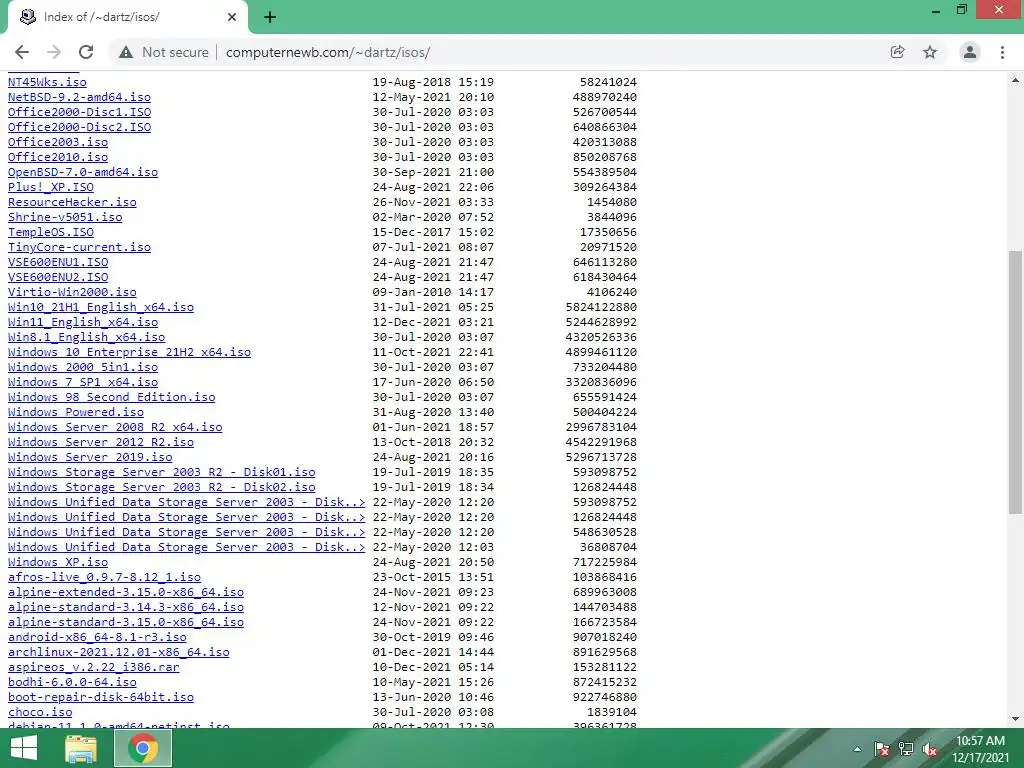Click Windows 10 Enterprise 21H2 x64.iso
This screenshot has width=1024, height=768.
[129, 352]
